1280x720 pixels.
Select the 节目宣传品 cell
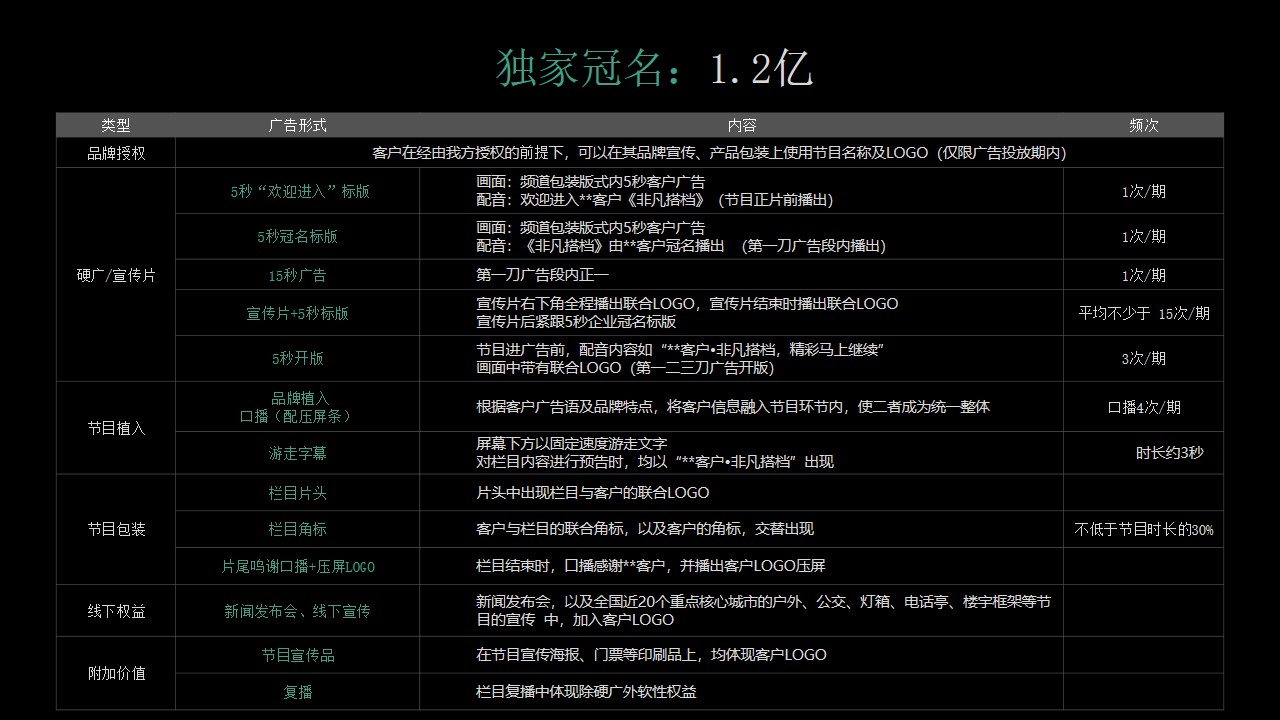pyautogui.click(x=297, y=655)
